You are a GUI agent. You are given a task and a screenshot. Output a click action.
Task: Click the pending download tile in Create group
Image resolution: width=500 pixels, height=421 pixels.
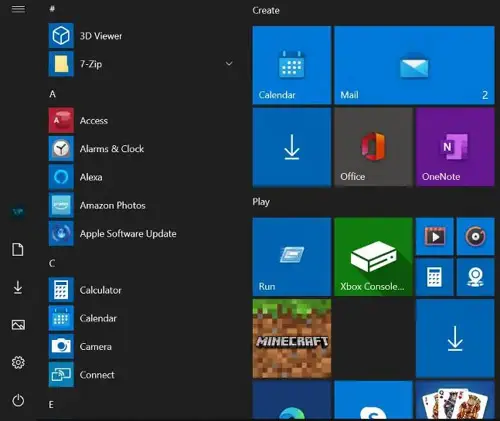(292, 147)
